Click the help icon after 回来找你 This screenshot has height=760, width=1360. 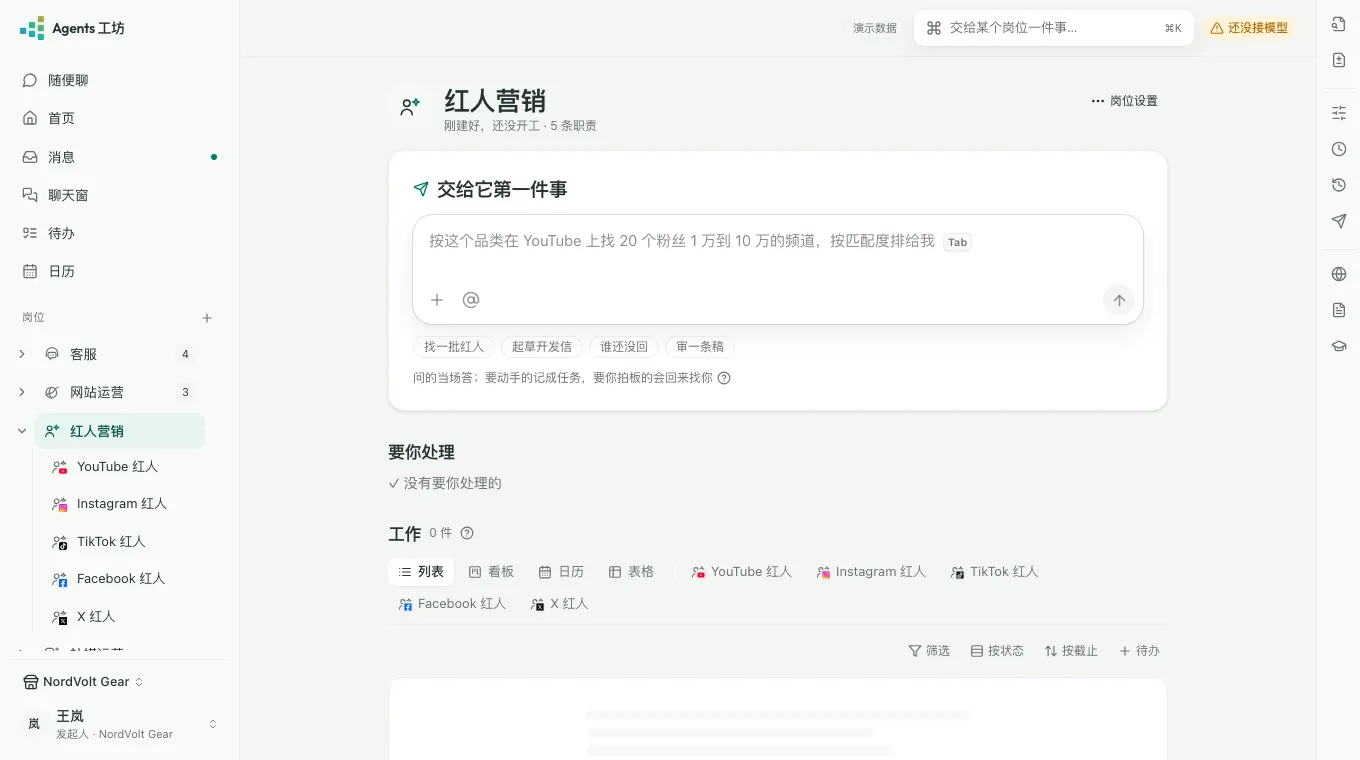coord(724,378)
